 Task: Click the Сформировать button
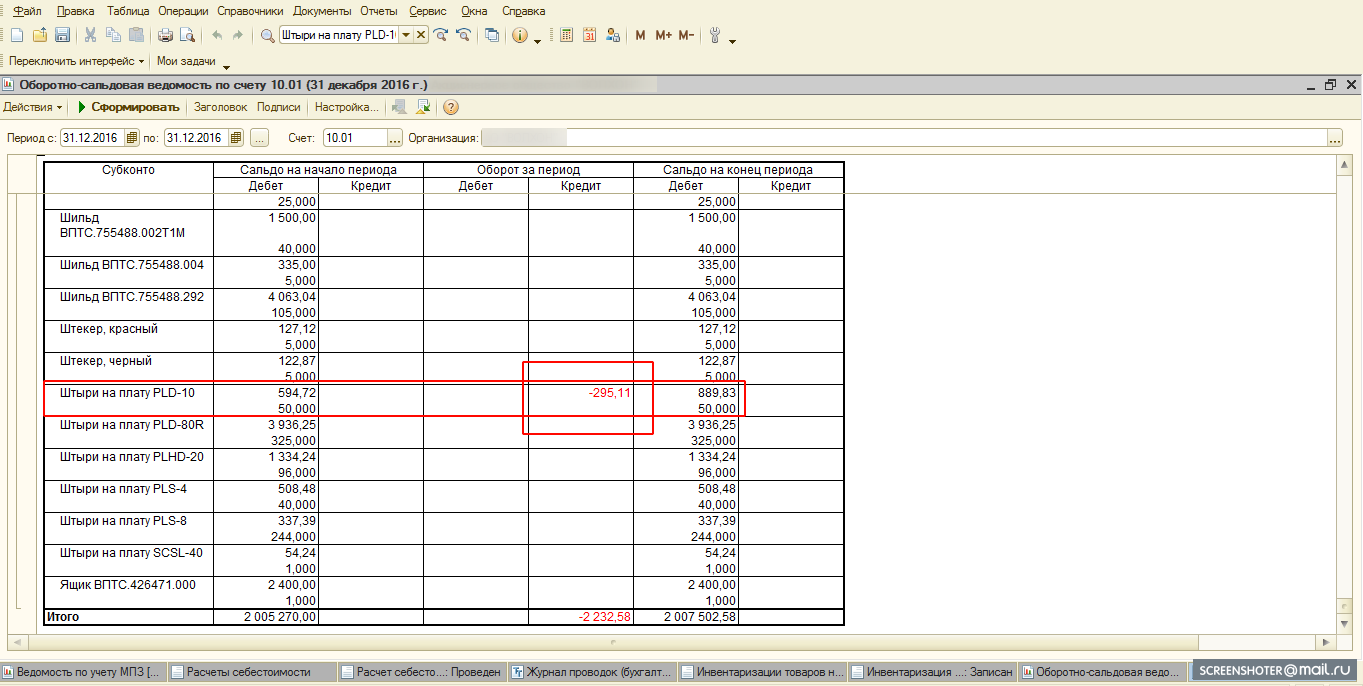coord(128,107)
